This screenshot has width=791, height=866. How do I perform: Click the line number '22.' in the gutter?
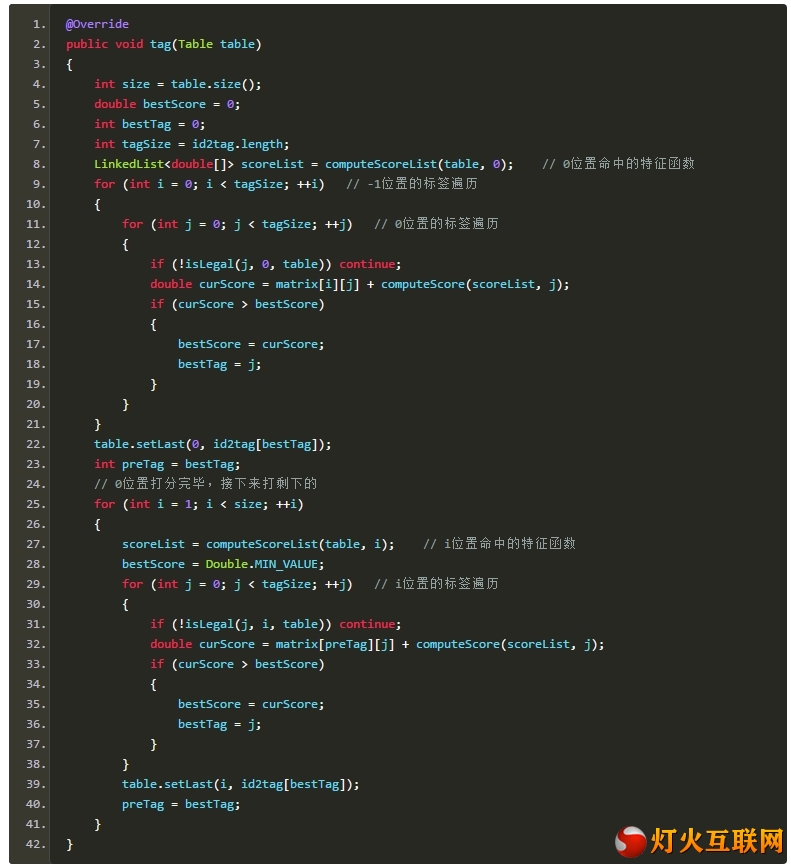coord(36,444)
